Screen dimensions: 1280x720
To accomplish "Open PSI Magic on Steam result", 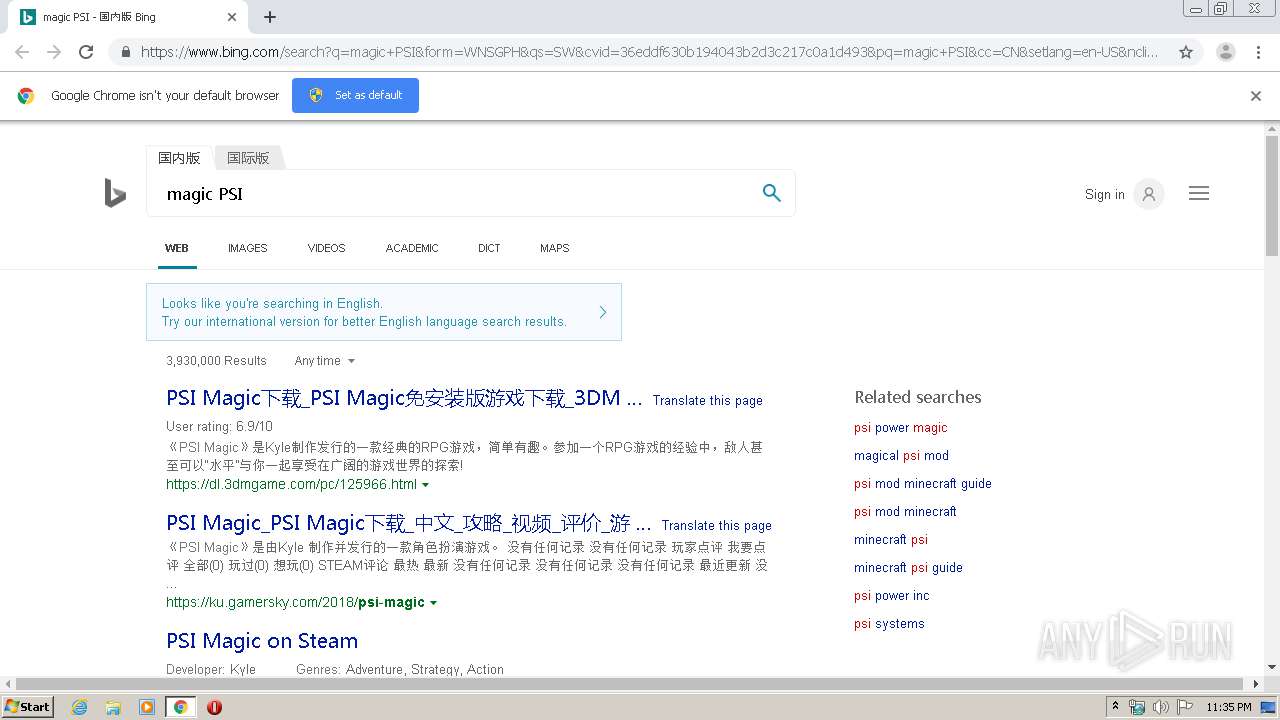I will pyautogui.click(x=262, y=641).
